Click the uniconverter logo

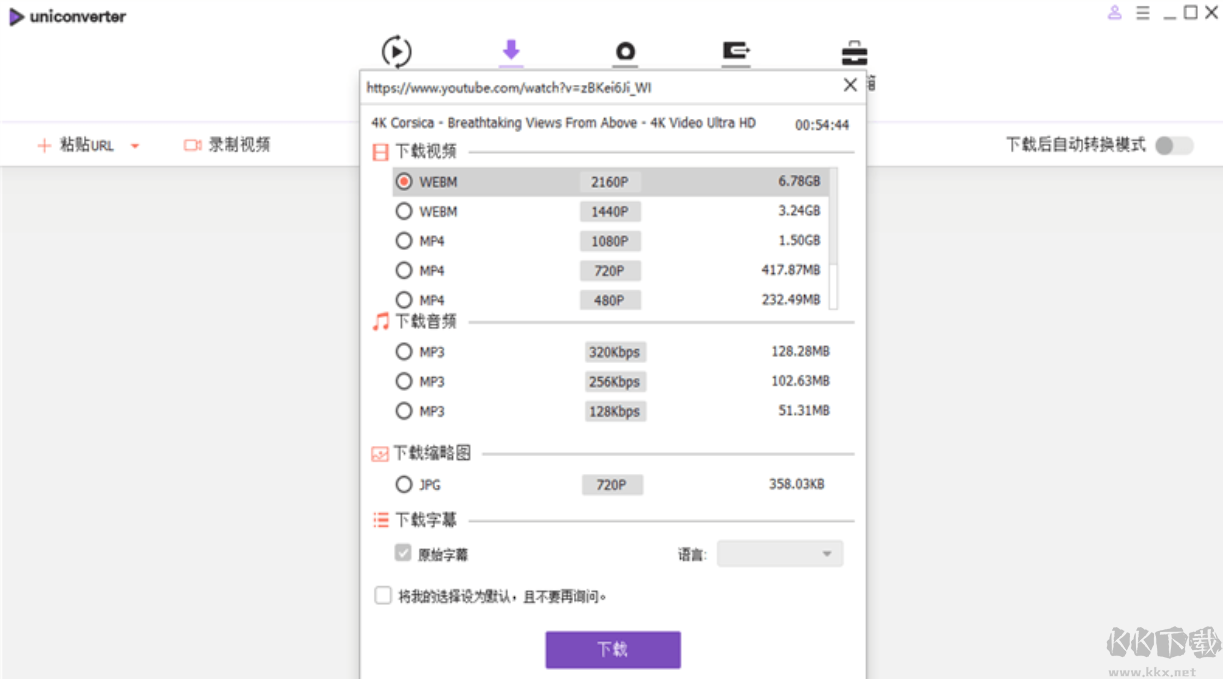67,16
